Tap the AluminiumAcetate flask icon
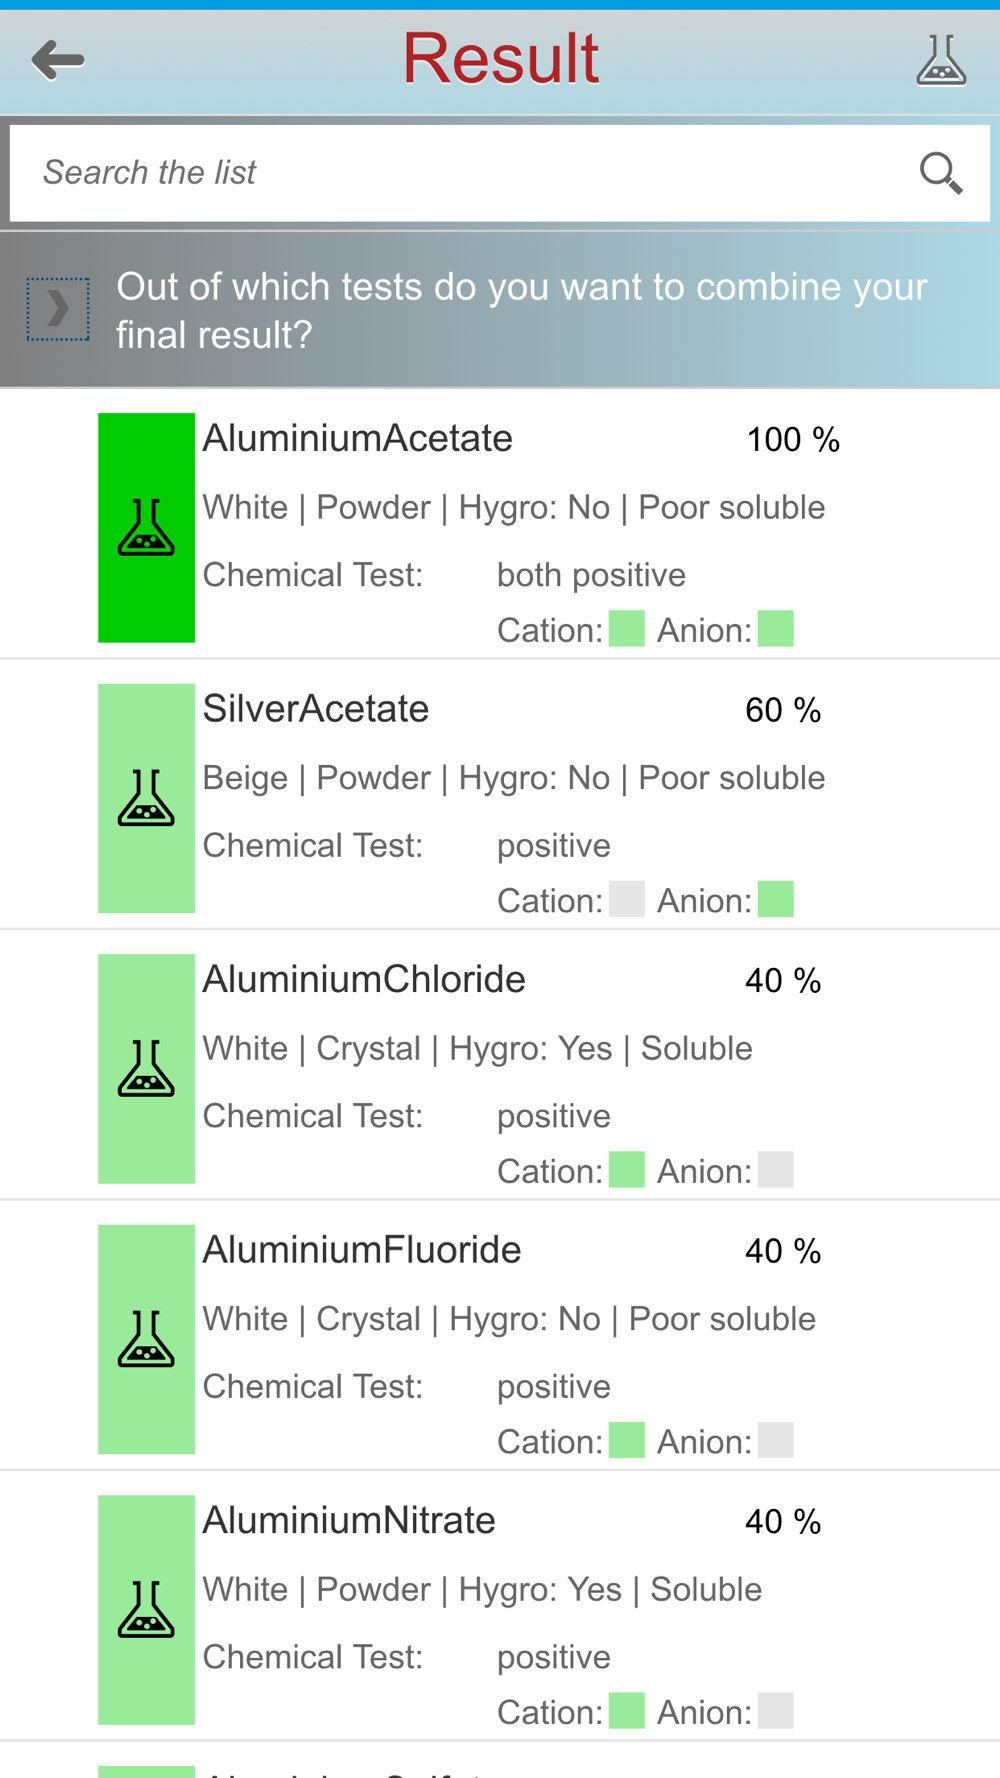1000x1778 pixels. (x=146, y=527)
